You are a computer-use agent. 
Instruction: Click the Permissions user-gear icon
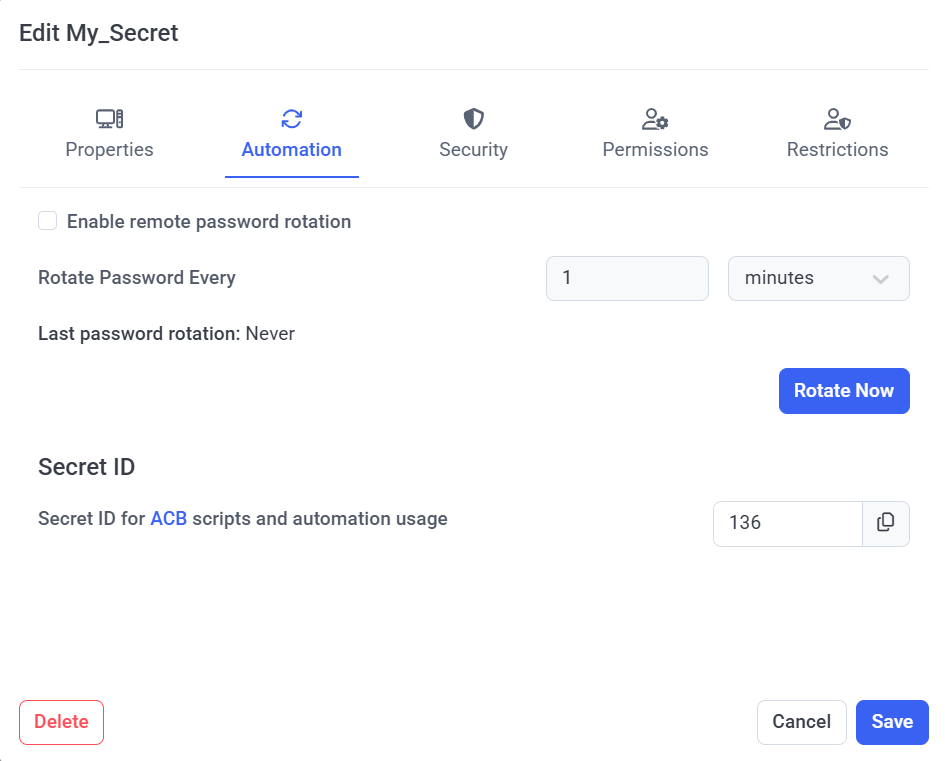click(655, 120)
